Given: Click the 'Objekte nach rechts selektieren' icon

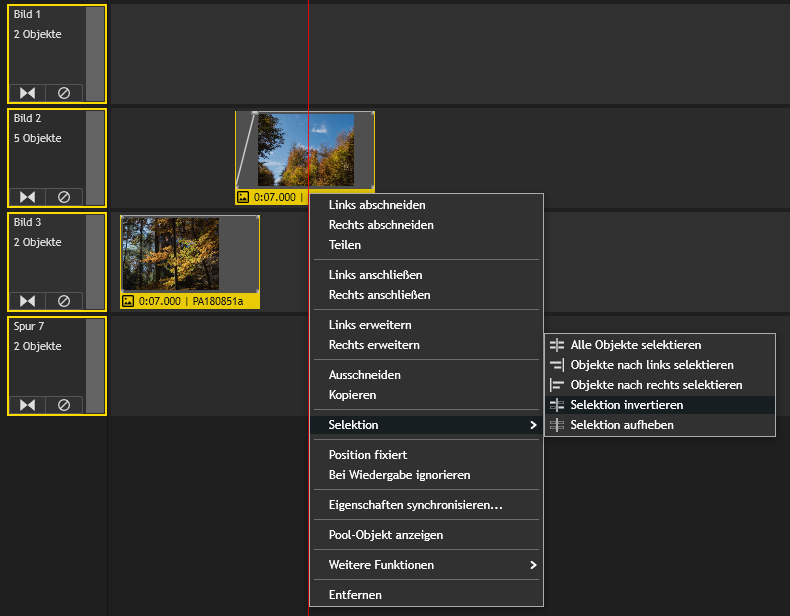Looking at the screenshot, I should (x=557, y=385).
